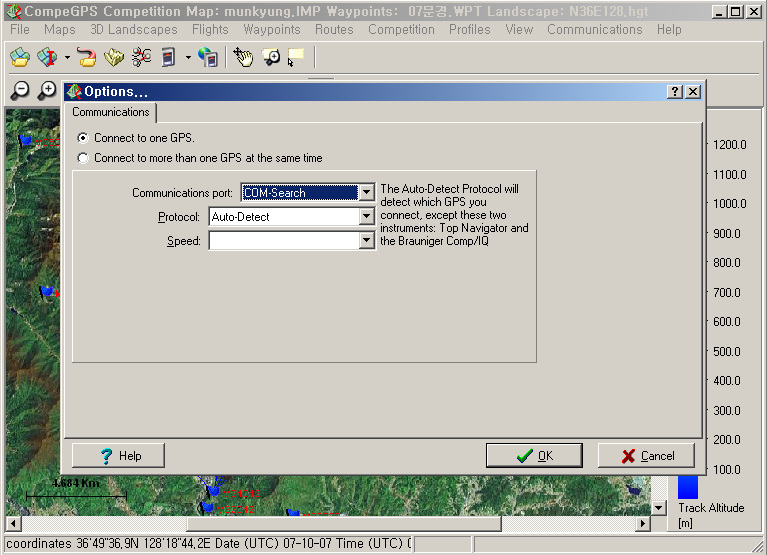767x555 pixels.
Task: Click the coordinates status bar text
Action: 208,544
